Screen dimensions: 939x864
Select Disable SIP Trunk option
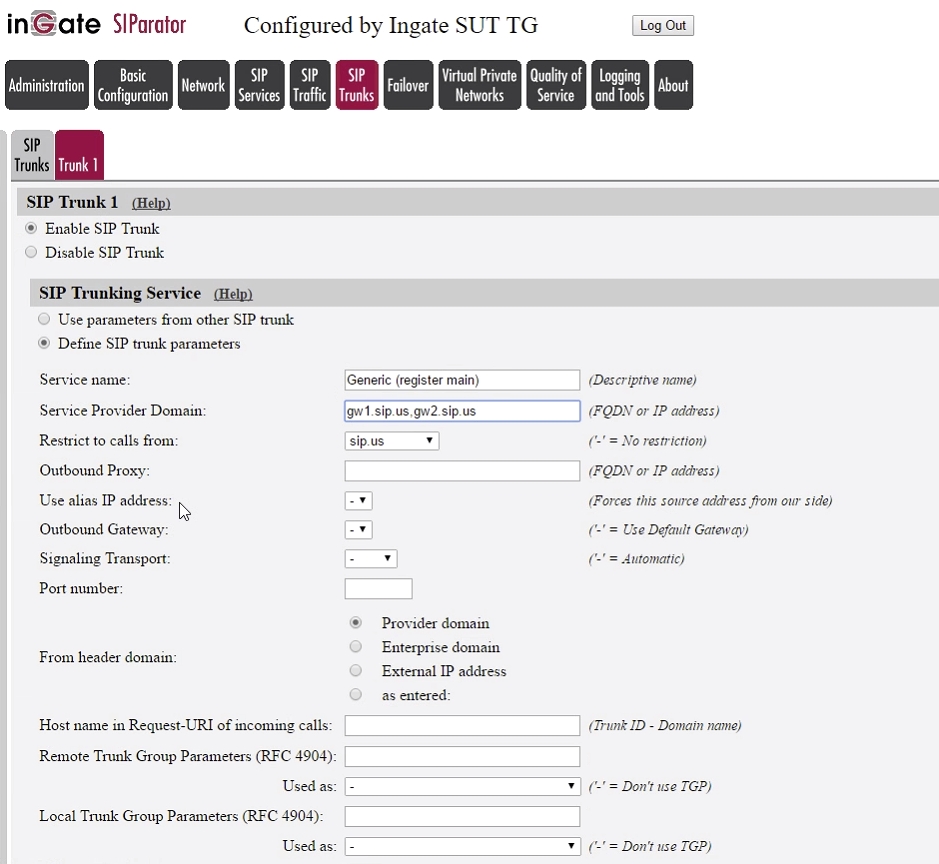tap(31, 252)
